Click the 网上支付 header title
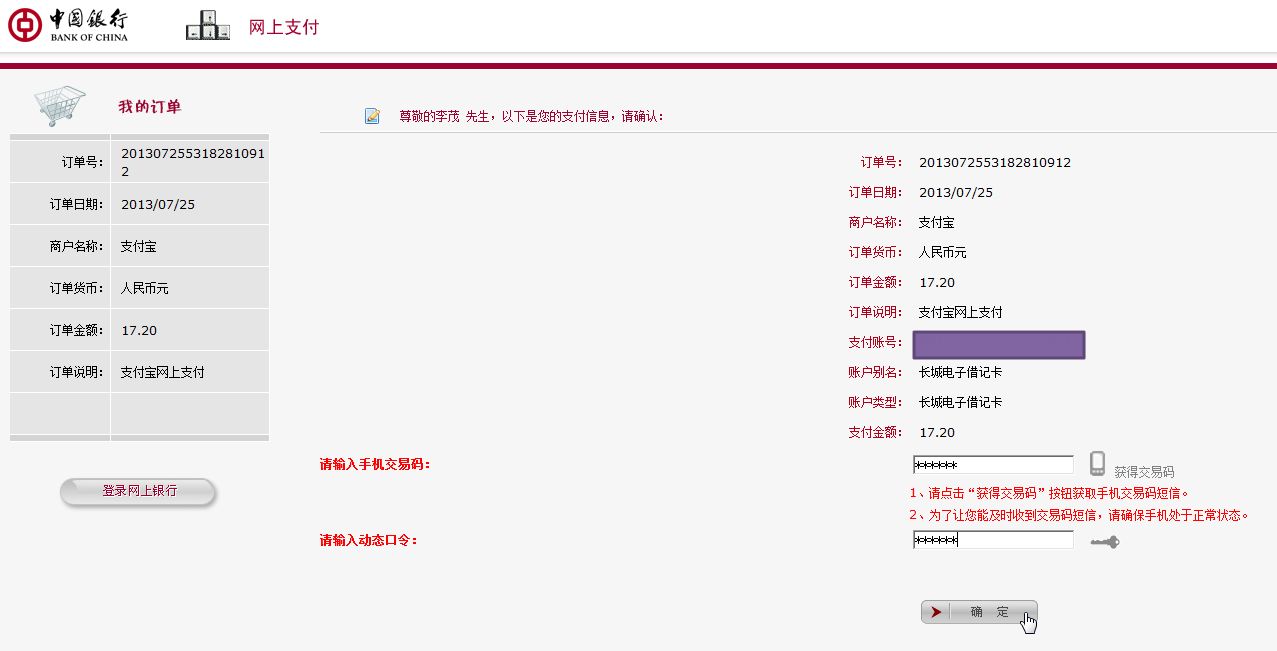The image size is (1277, 651). pos(284,27)
